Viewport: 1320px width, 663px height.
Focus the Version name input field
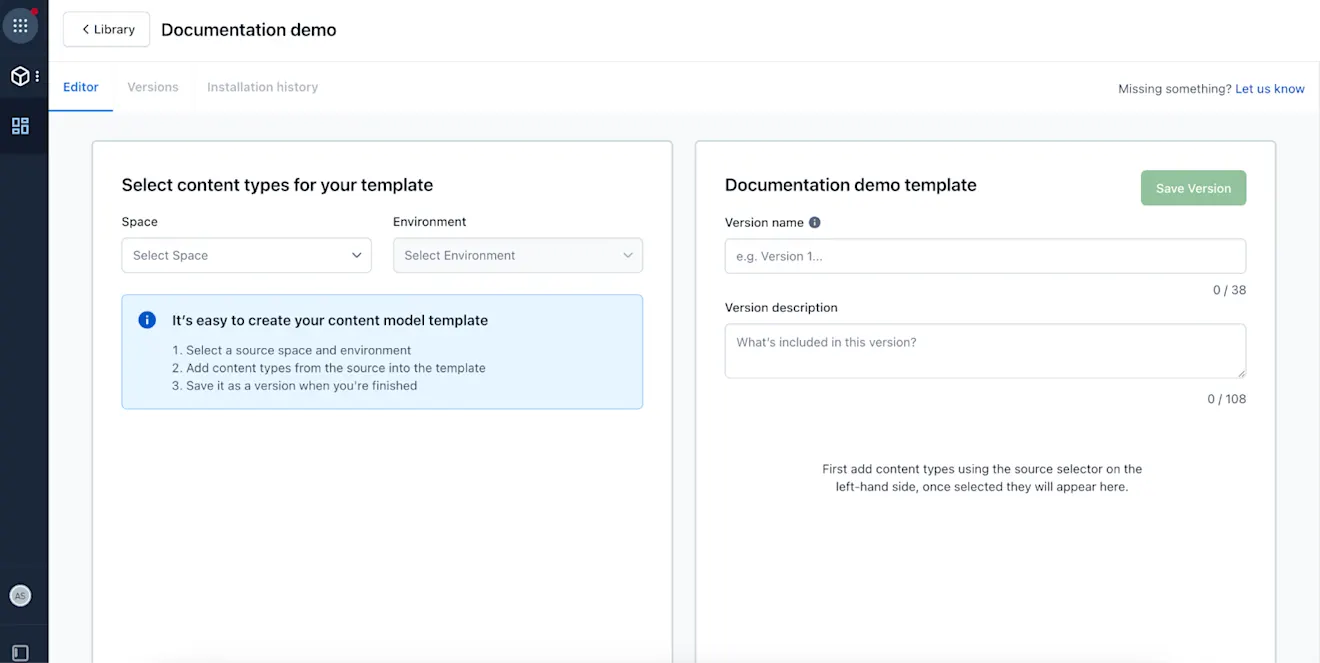[985, 256]
